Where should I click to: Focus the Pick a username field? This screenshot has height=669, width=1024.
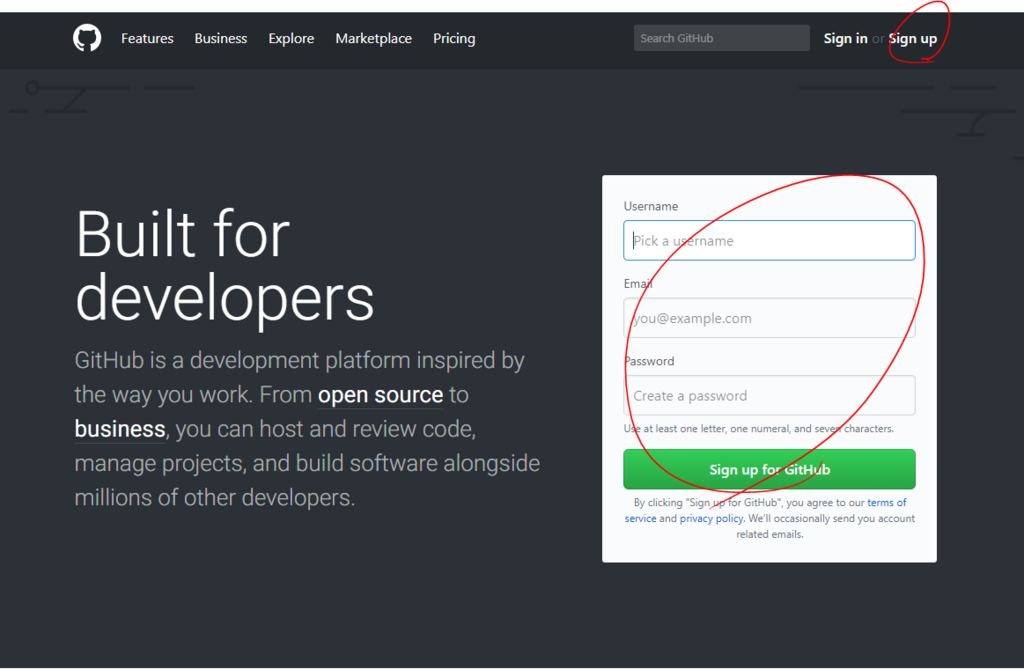769,240
